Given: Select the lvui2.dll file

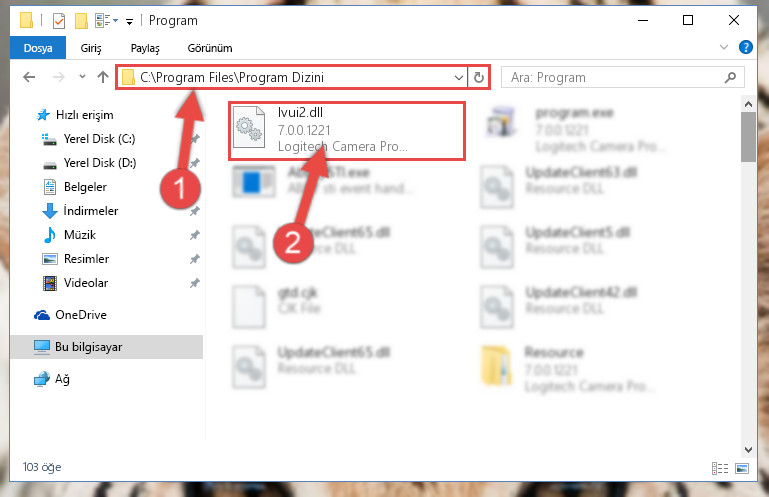Looking at the screenshot, I should [347, 131].
